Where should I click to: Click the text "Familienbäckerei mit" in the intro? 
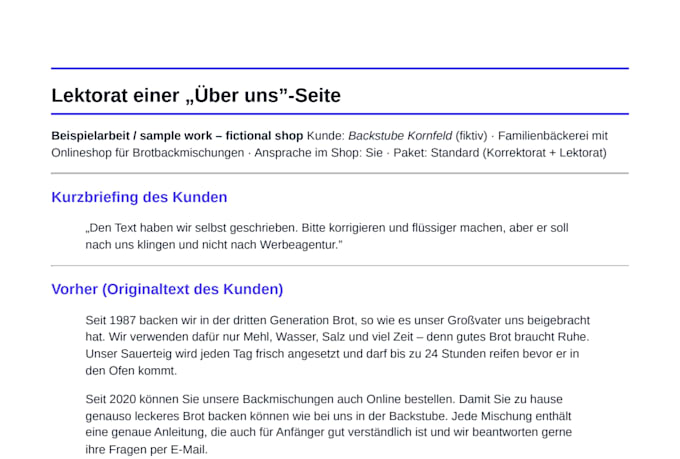tap(552, 136)
